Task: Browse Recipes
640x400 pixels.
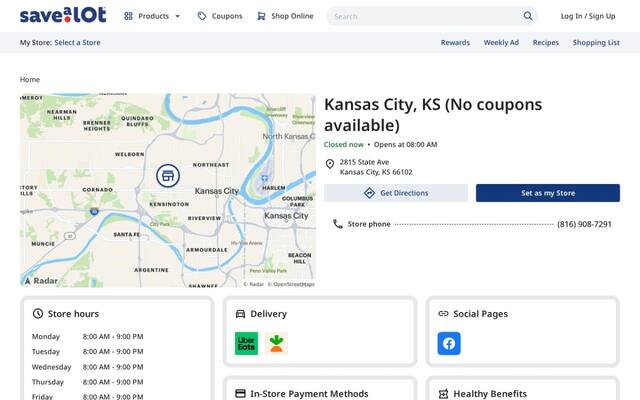Action: coord(546,42)
